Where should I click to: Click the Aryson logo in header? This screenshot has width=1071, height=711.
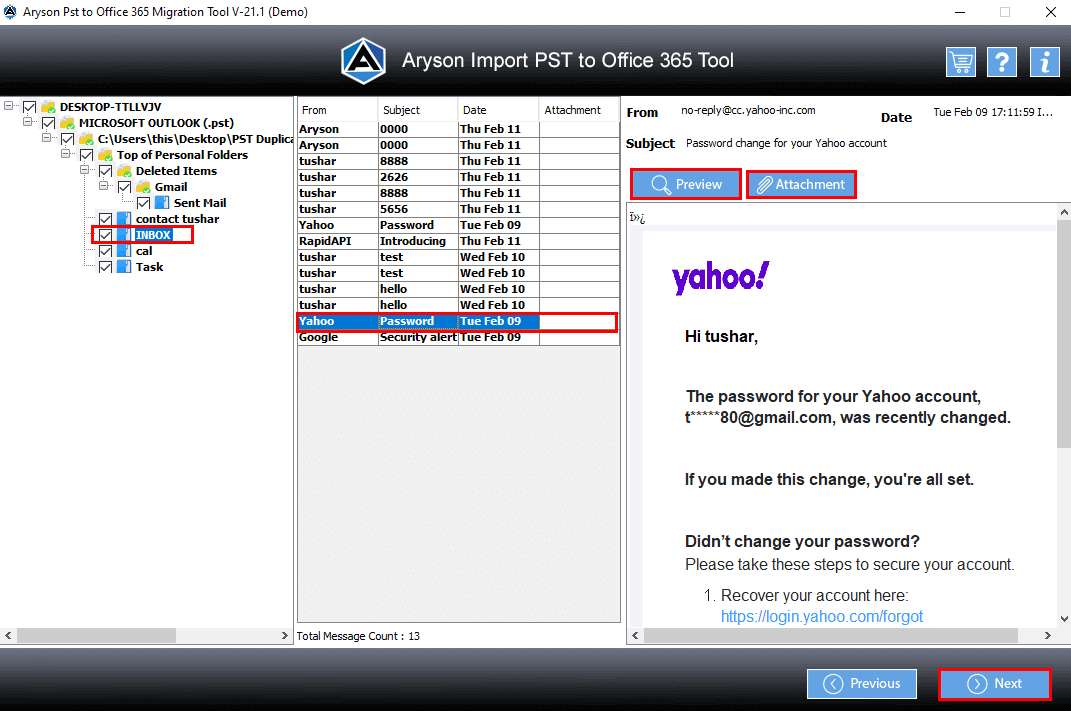[x=363, y=61]
